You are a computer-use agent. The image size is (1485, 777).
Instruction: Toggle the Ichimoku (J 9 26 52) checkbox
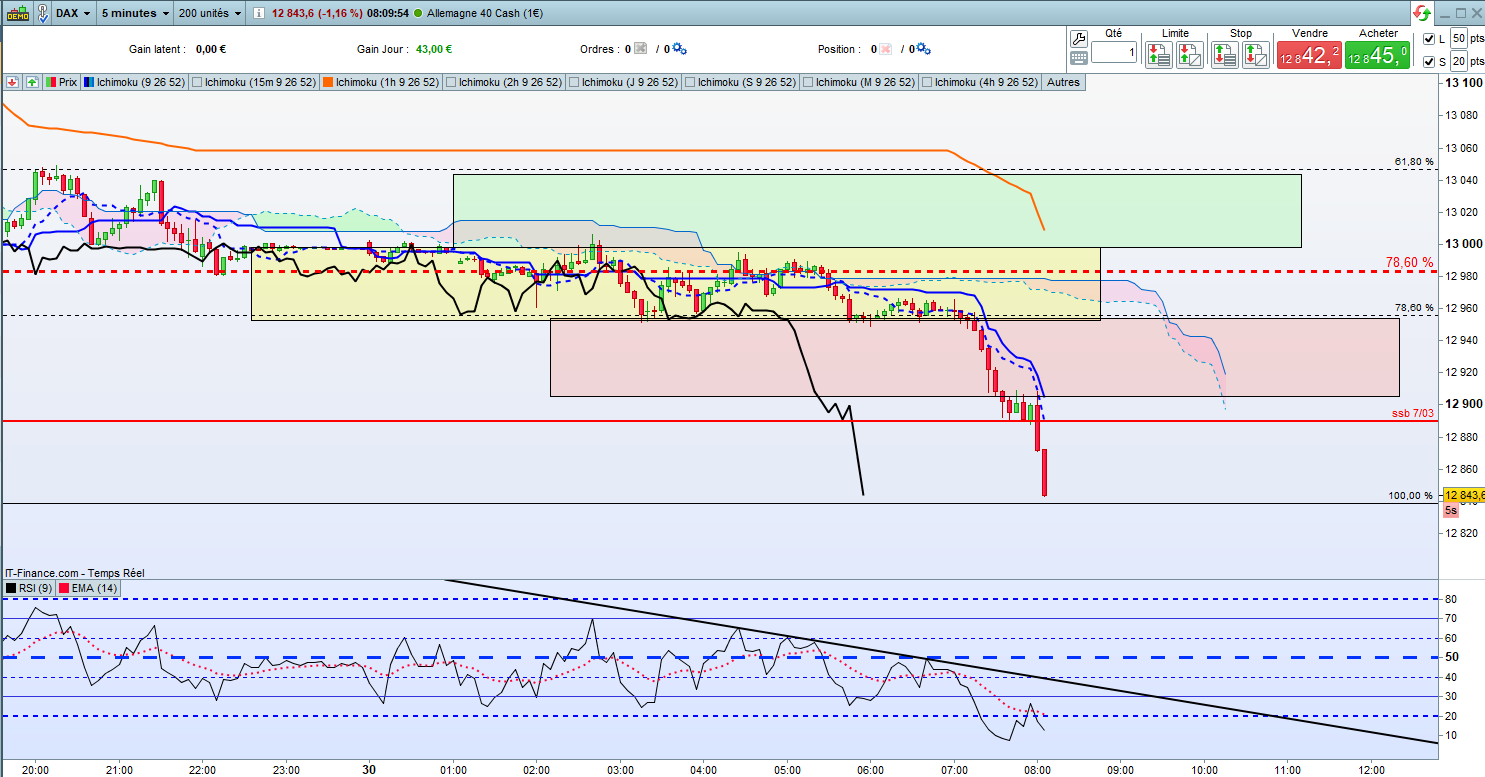point(574,83)
